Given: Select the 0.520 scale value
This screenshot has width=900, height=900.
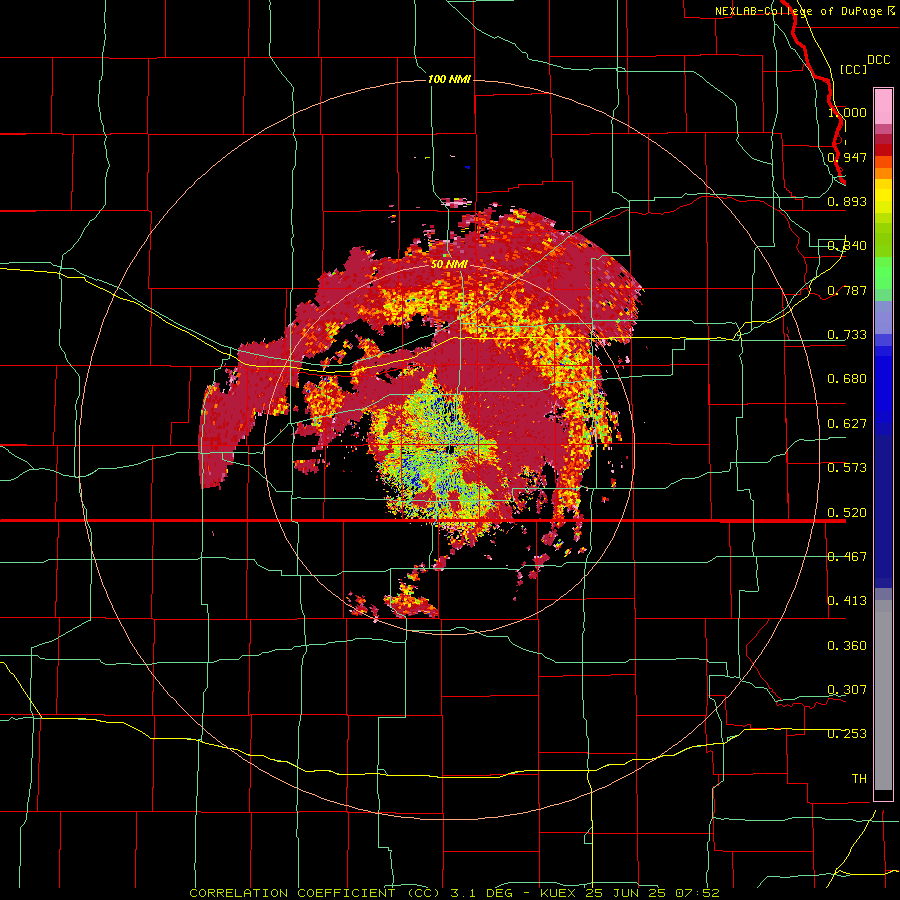Looking at the screenshot, I should coord(847,513).
